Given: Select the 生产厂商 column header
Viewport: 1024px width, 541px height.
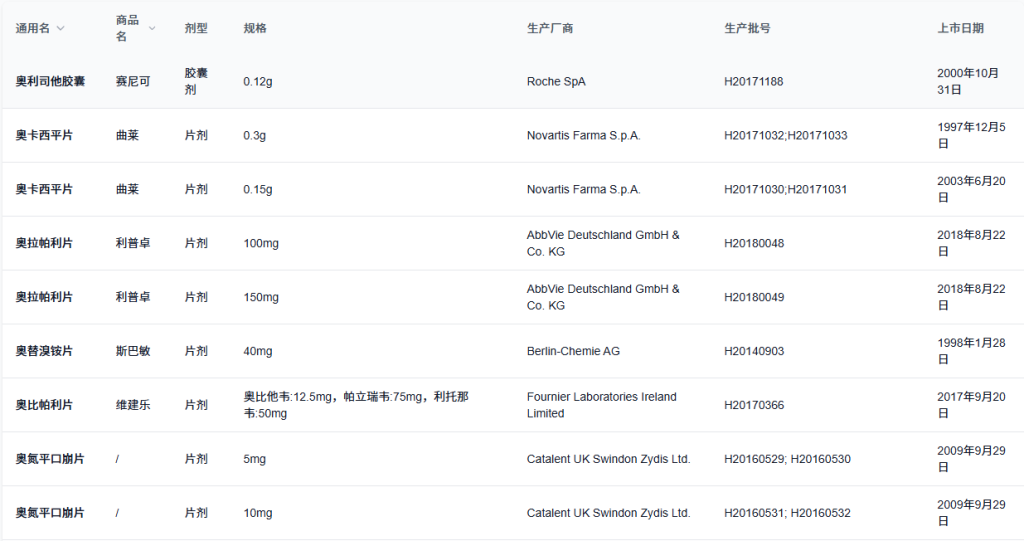Looking at the screenshot, I should (550, 29).
